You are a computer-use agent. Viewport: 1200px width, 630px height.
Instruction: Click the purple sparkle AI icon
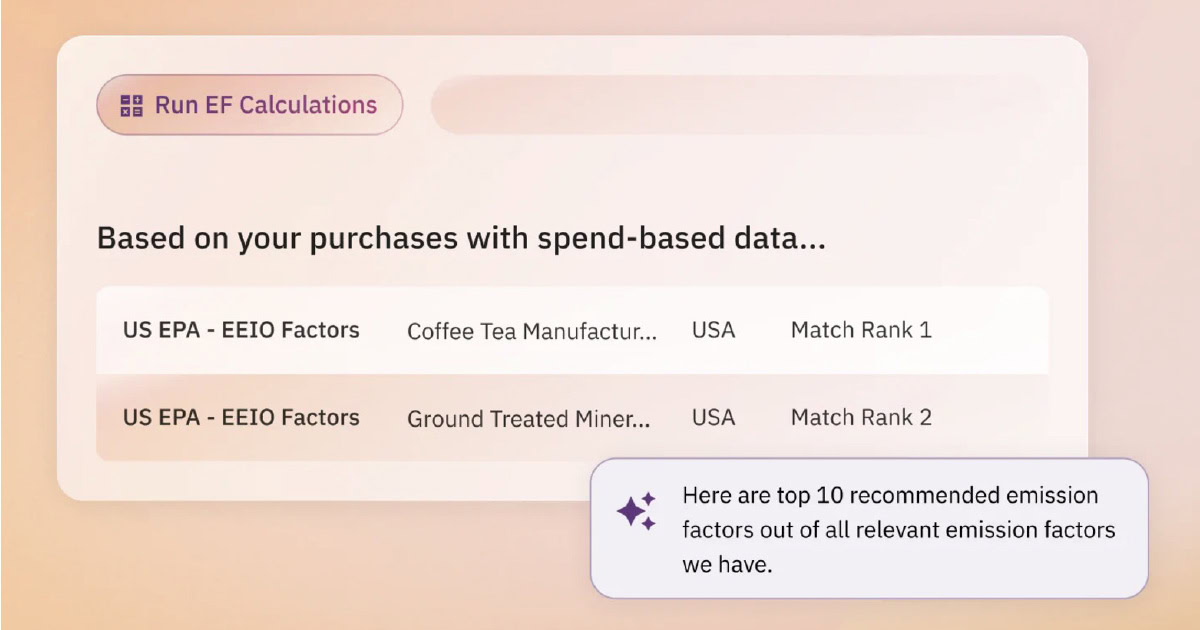coord(637,512)
